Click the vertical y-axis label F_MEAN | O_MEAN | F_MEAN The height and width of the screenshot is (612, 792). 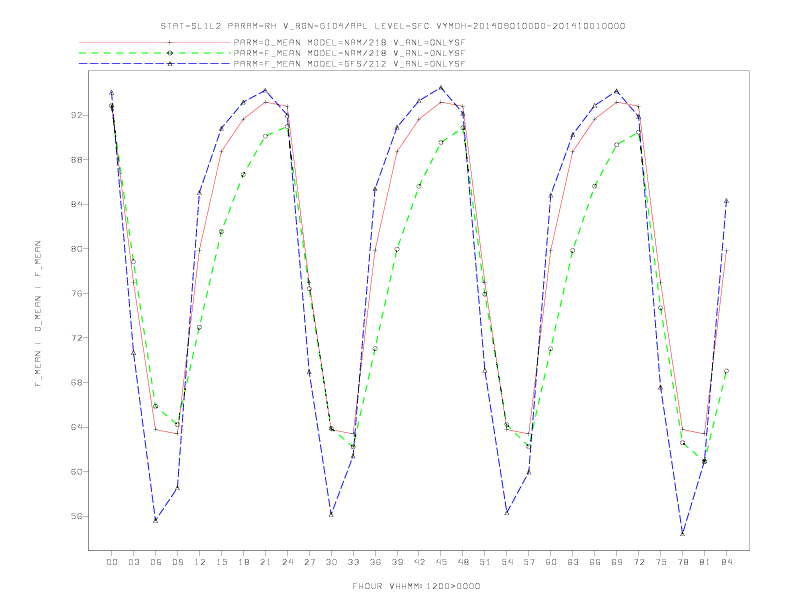coord(38,314)
